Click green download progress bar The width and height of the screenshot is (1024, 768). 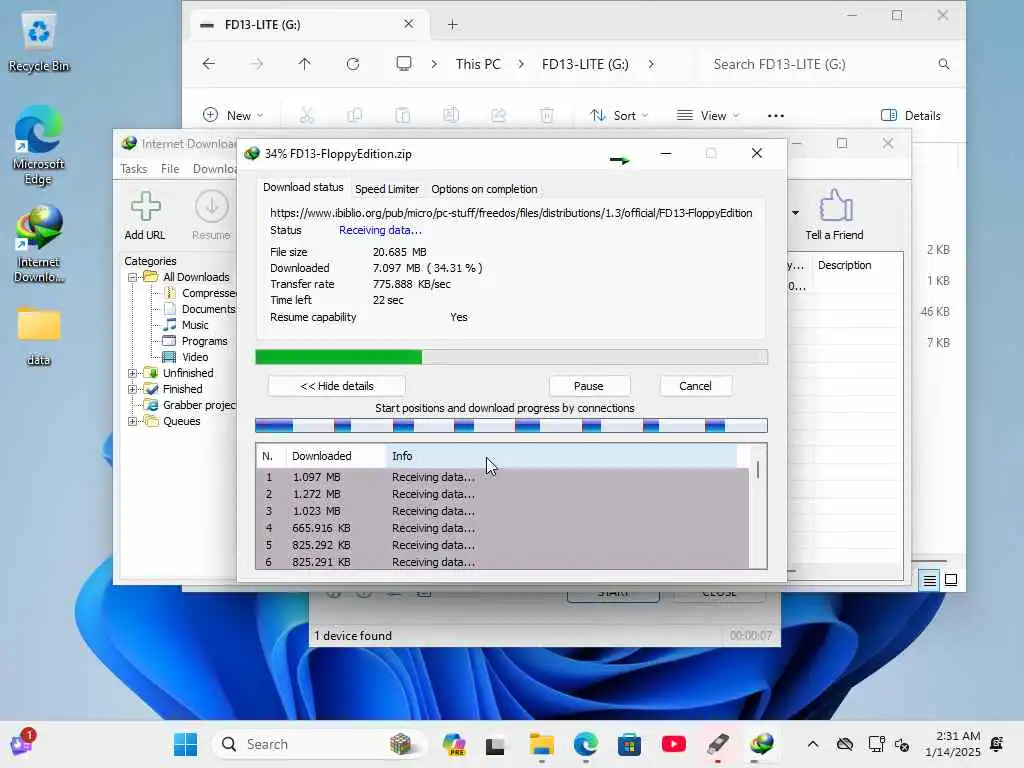coord(511,357)
